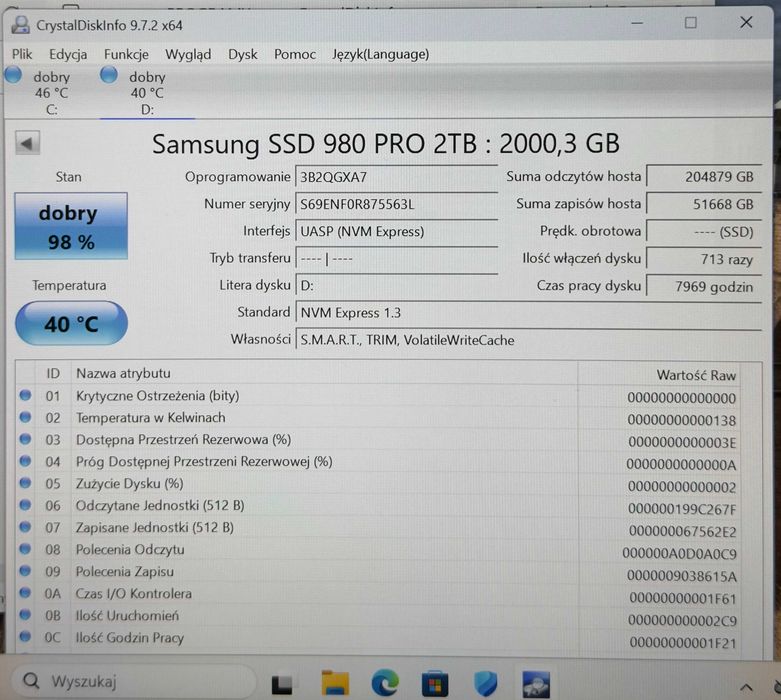Click the Ilość włączeń dysku value 713 razy
781x700 pixels.
pyautogui.click(x=704, y=259)
